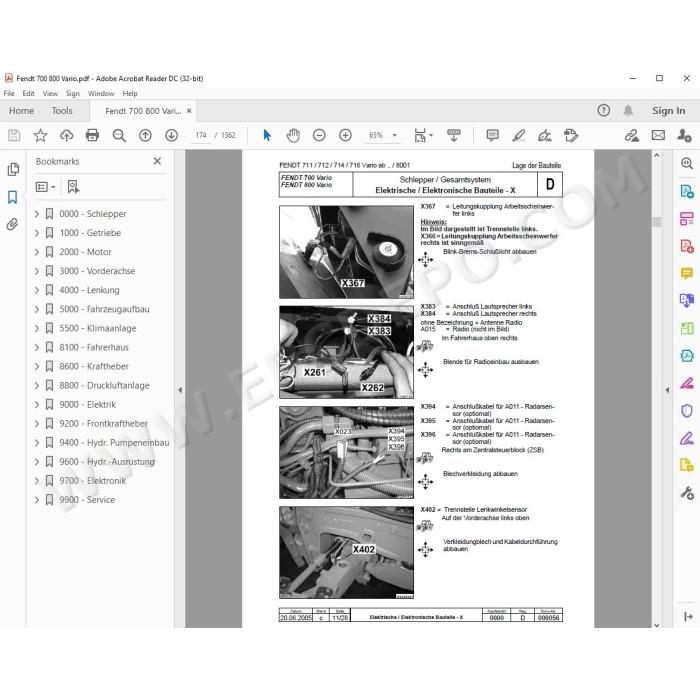Viewport: 700px width, 700px height.
Task: Expand the 2000 - Motor bookmark
Action: pyautogui.click(x=37, y=252)
